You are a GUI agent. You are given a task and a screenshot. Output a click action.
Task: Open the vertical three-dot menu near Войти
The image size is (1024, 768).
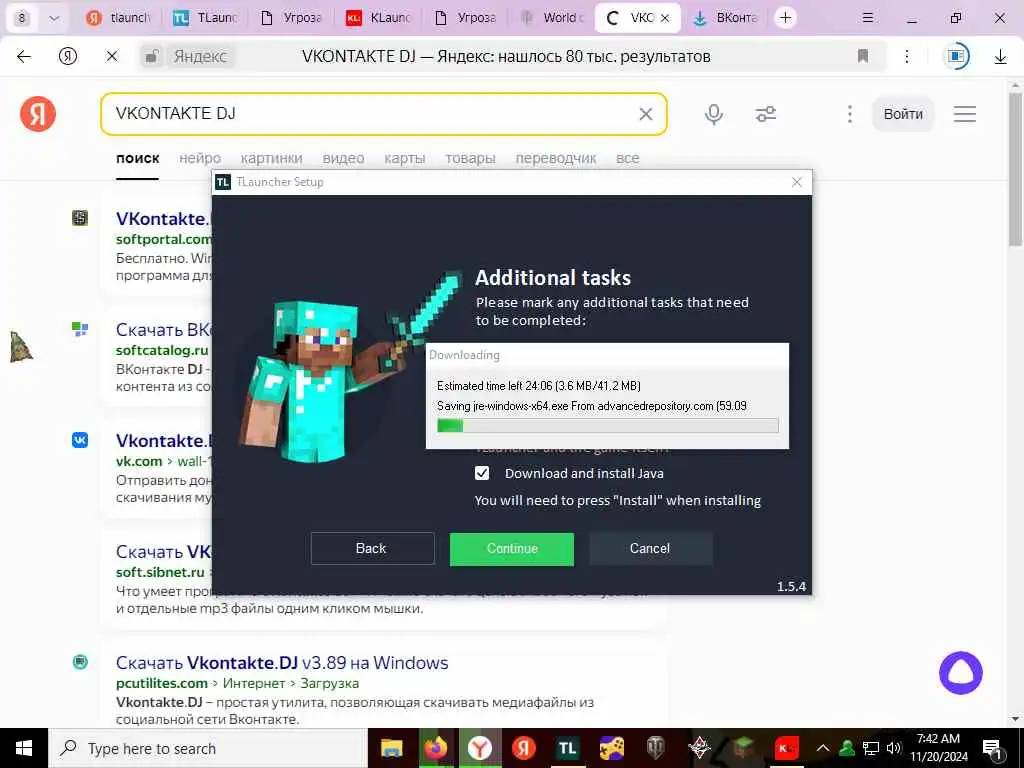[x=849, y=114]
